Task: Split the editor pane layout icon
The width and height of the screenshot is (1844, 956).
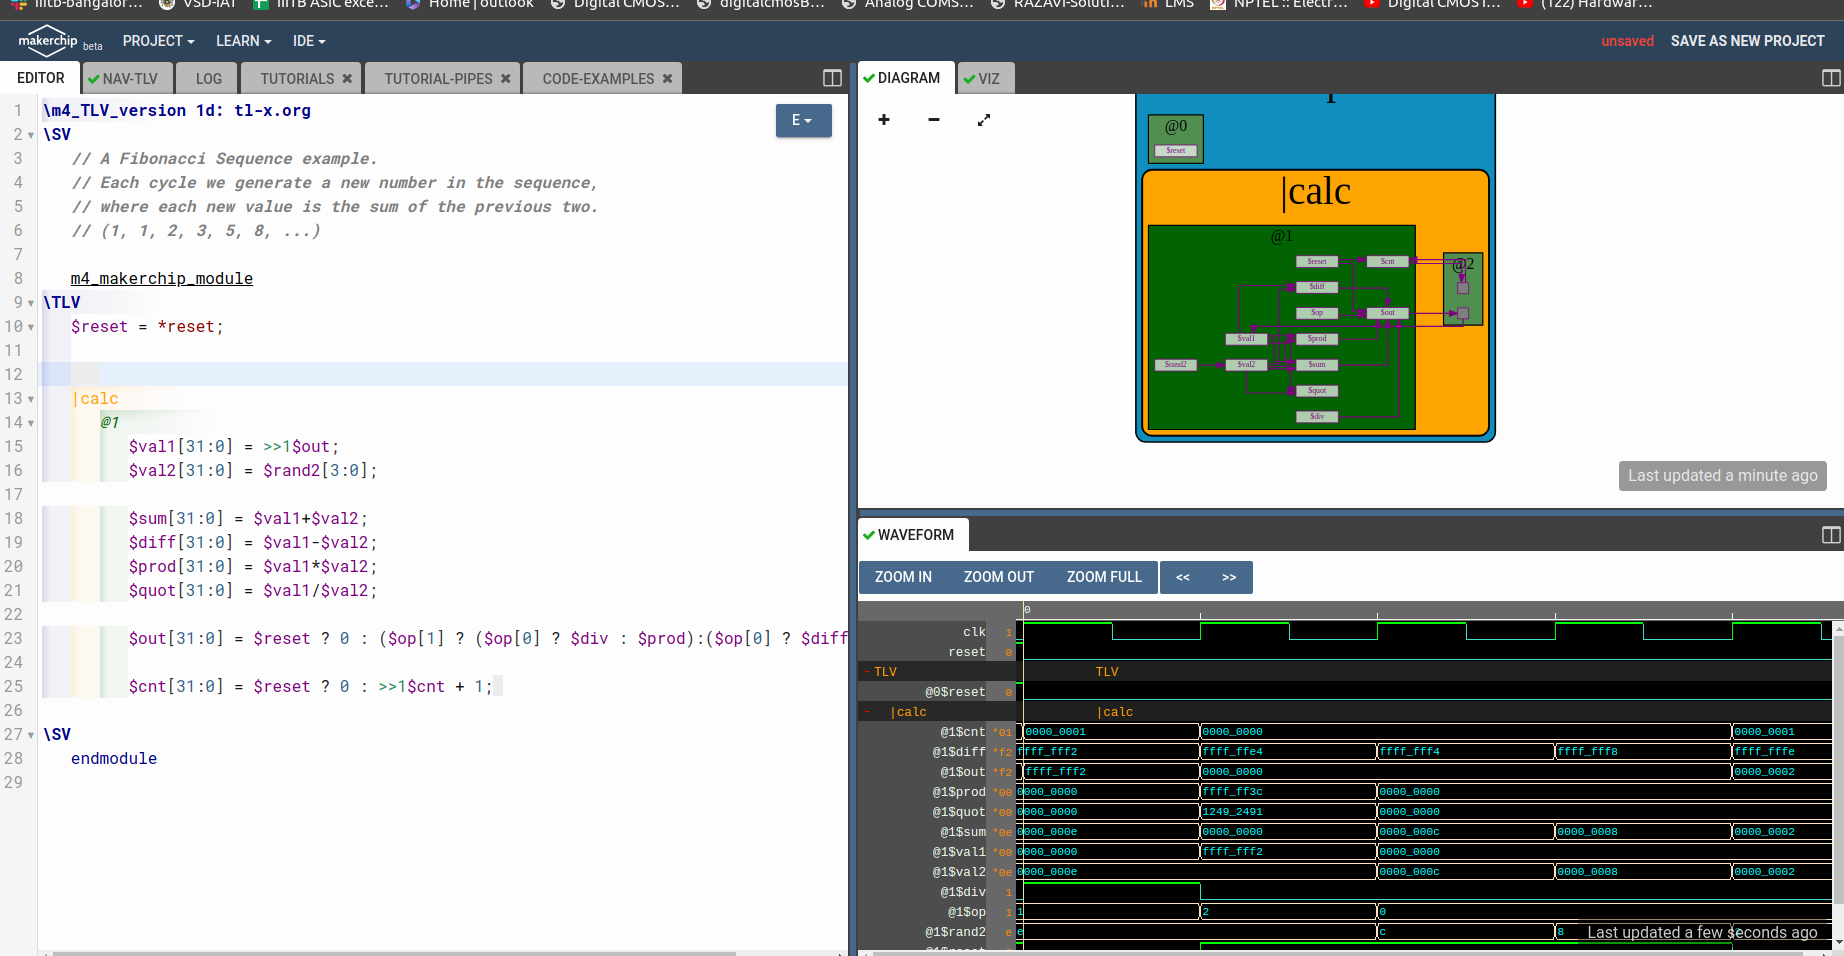Action: point(832,78)
